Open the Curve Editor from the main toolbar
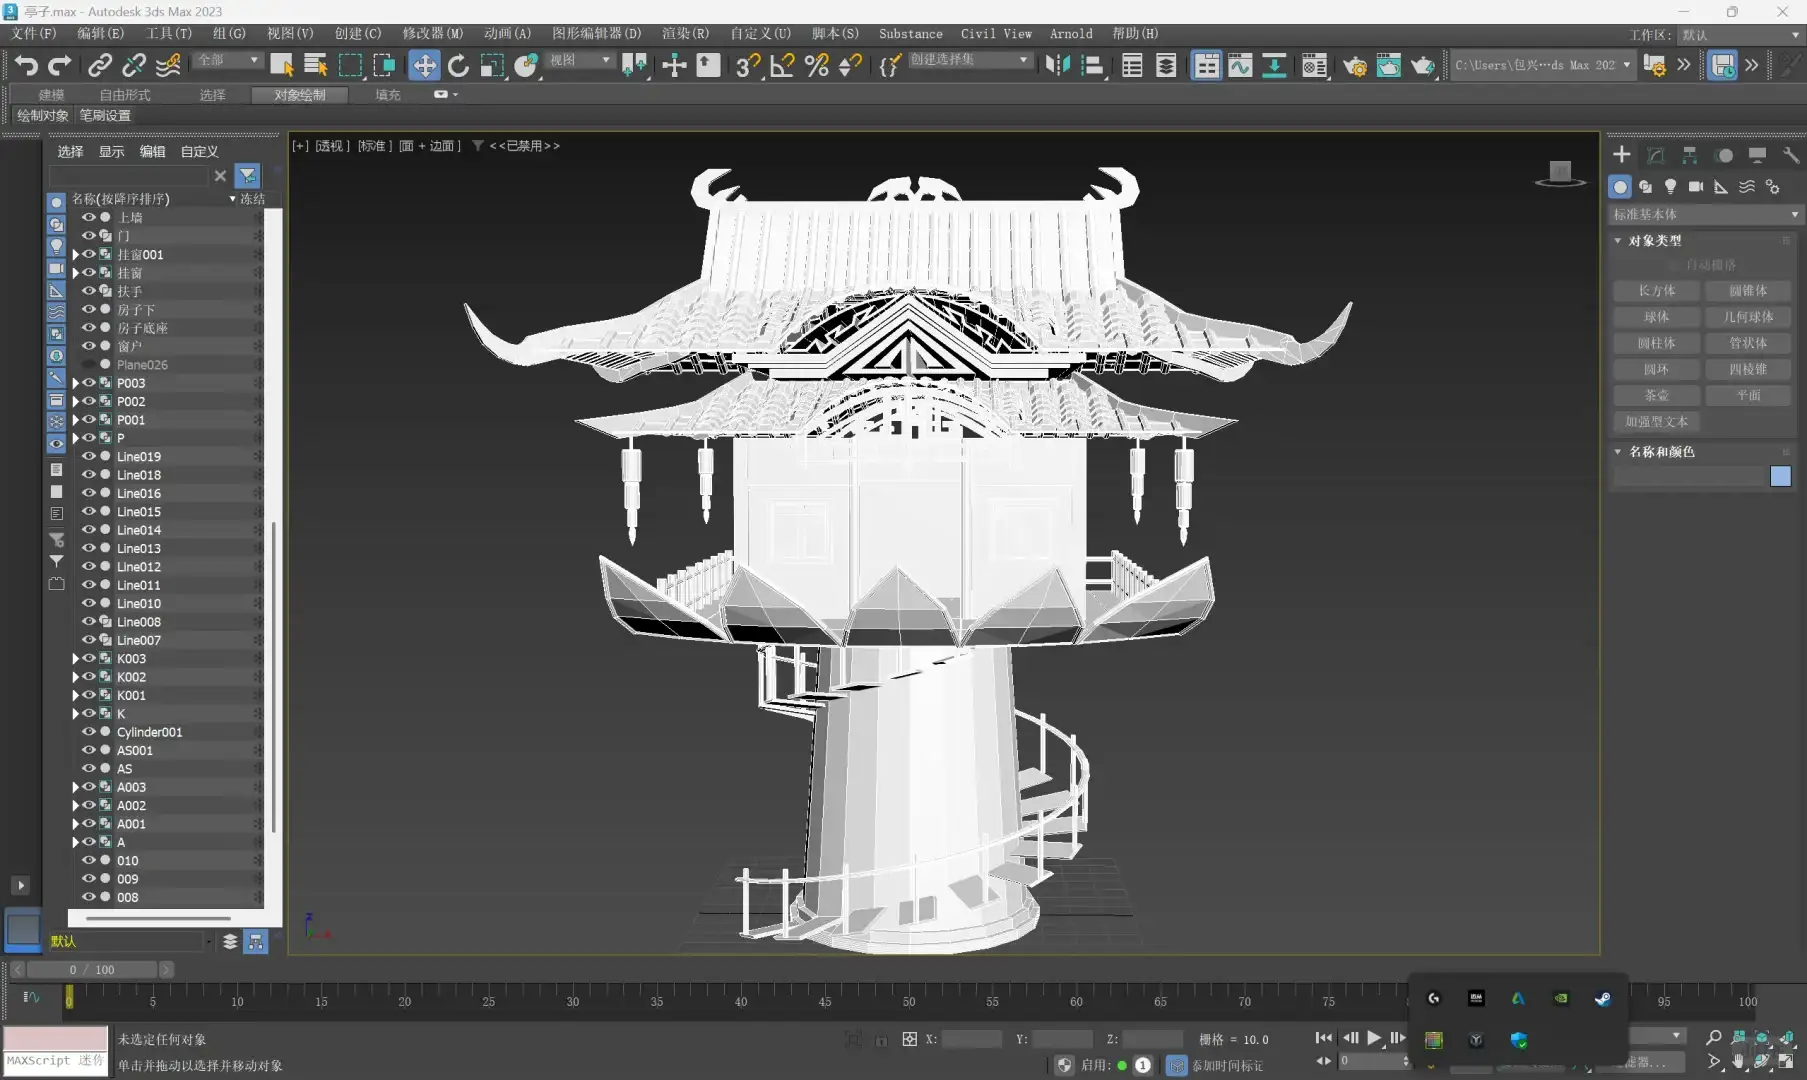 coord(1240,65)
